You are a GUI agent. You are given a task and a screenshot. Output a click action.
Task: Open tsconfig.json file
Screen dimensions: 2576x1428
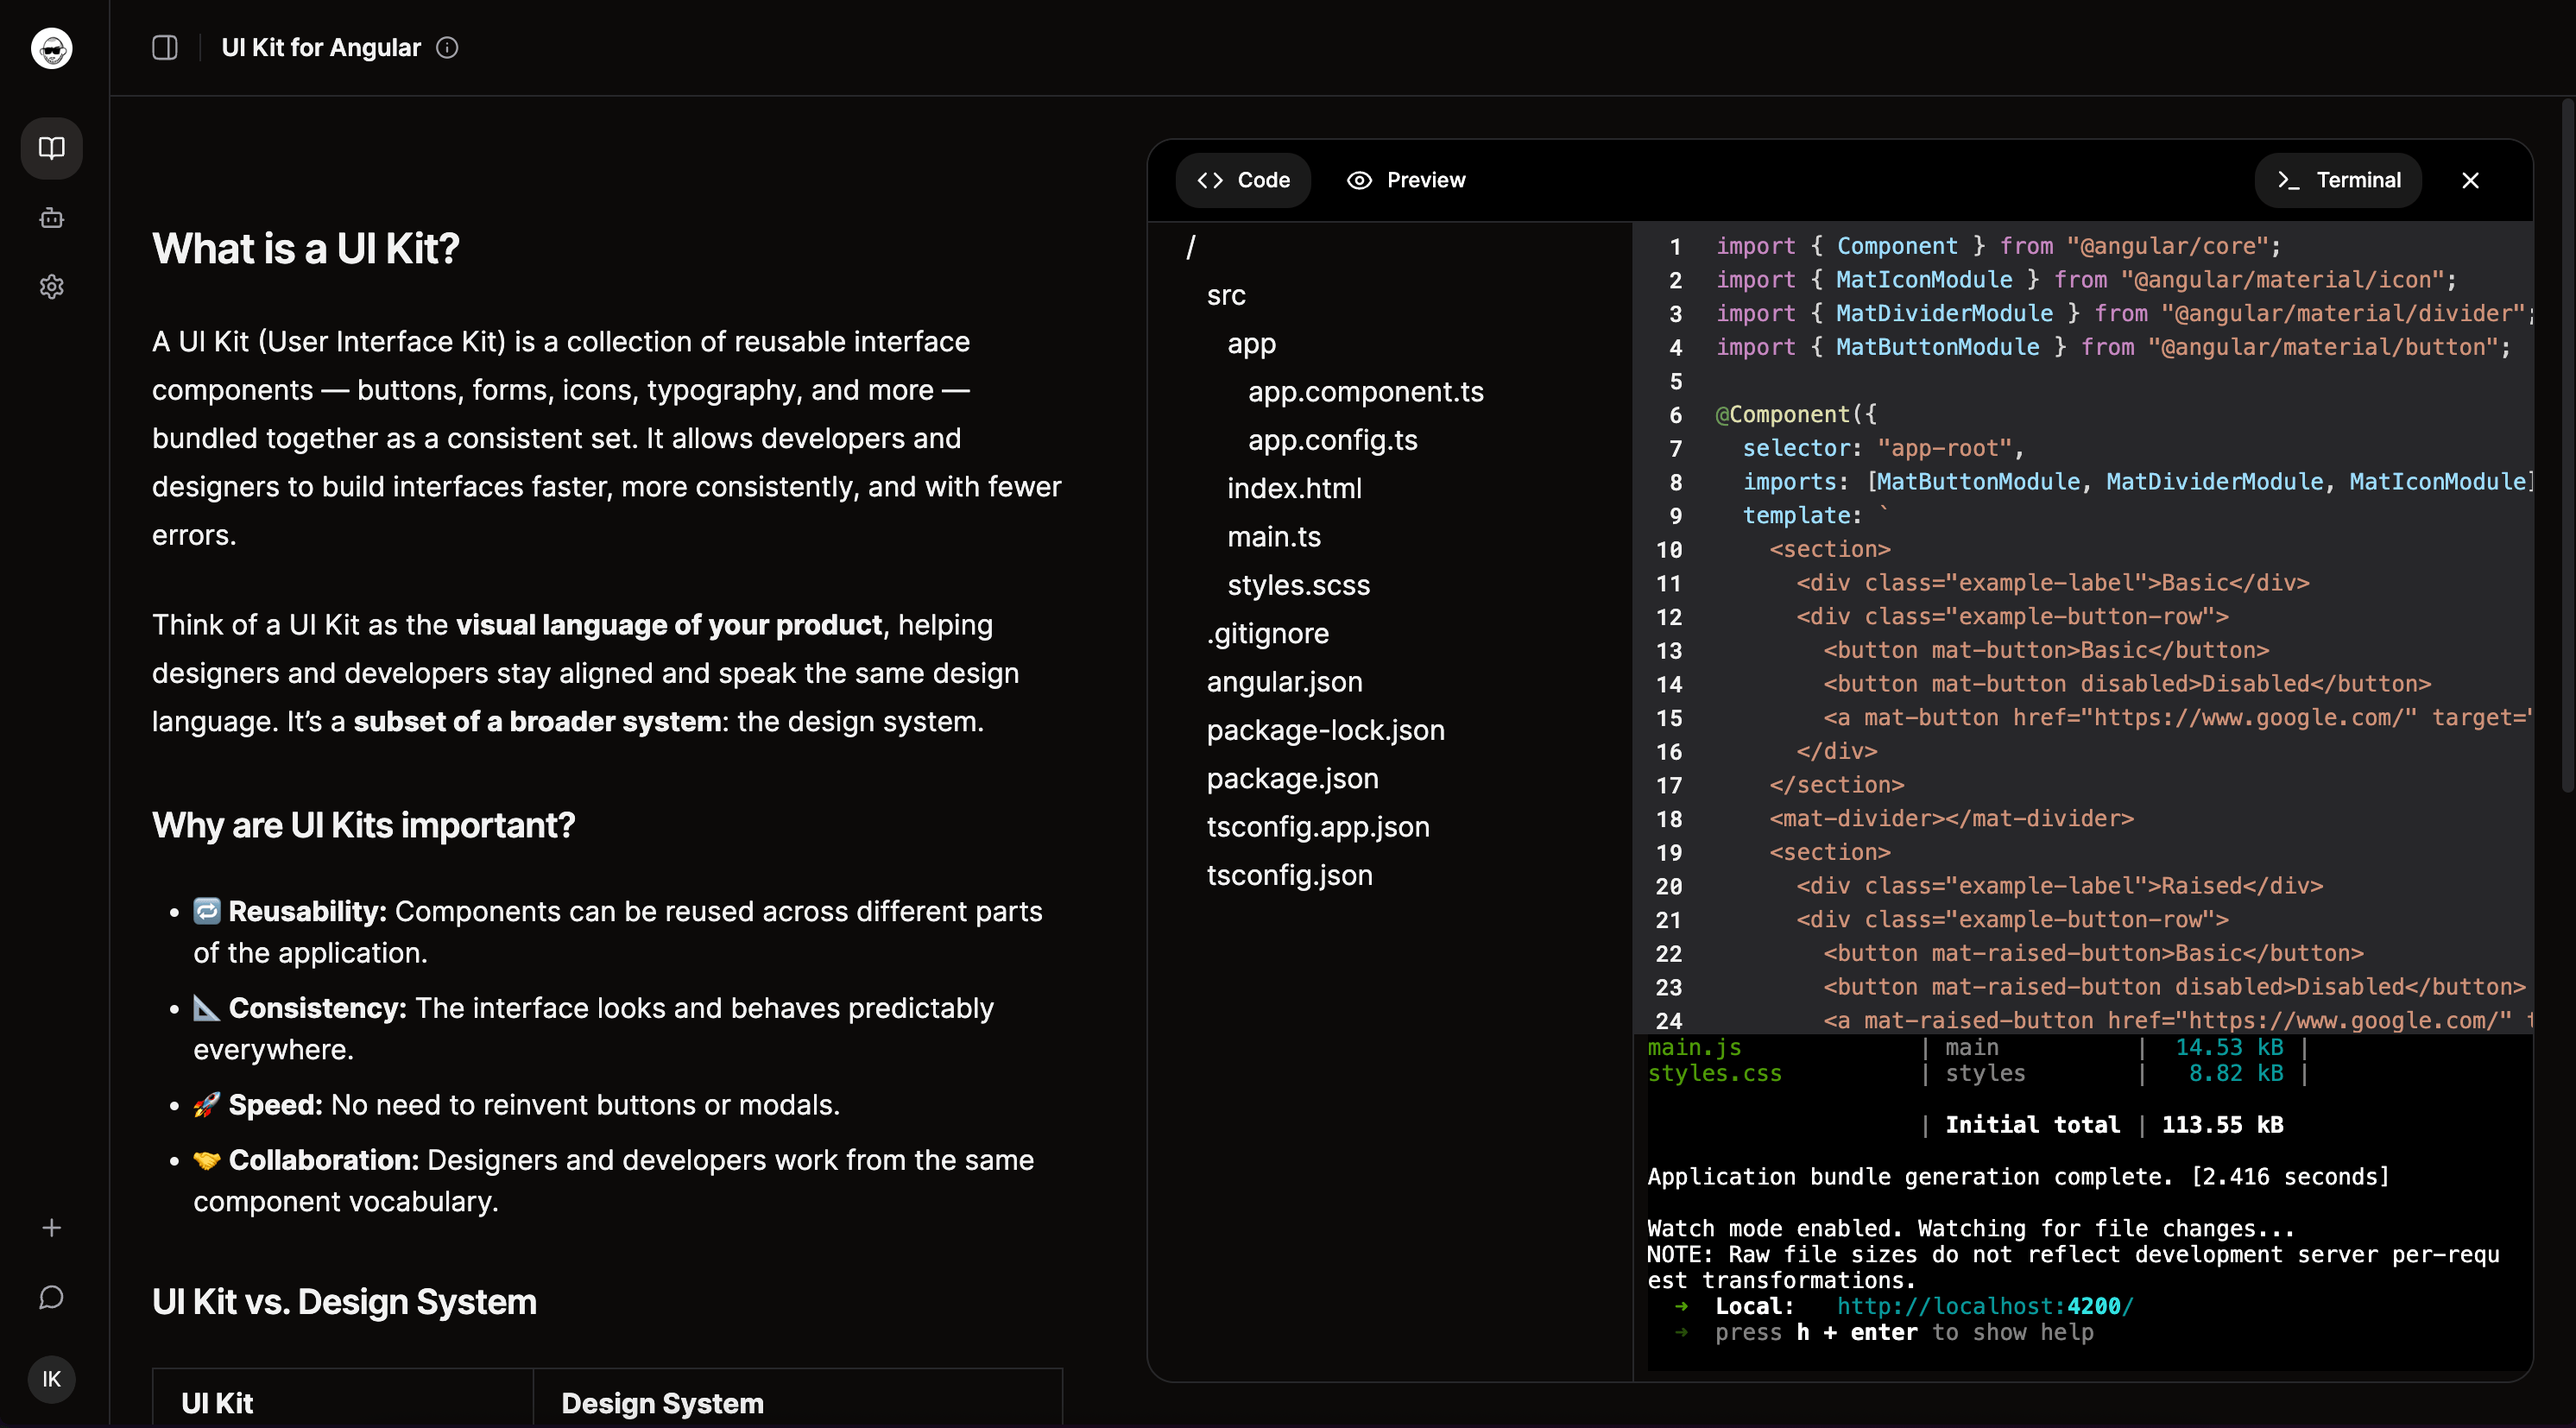tap(1289, 875)
